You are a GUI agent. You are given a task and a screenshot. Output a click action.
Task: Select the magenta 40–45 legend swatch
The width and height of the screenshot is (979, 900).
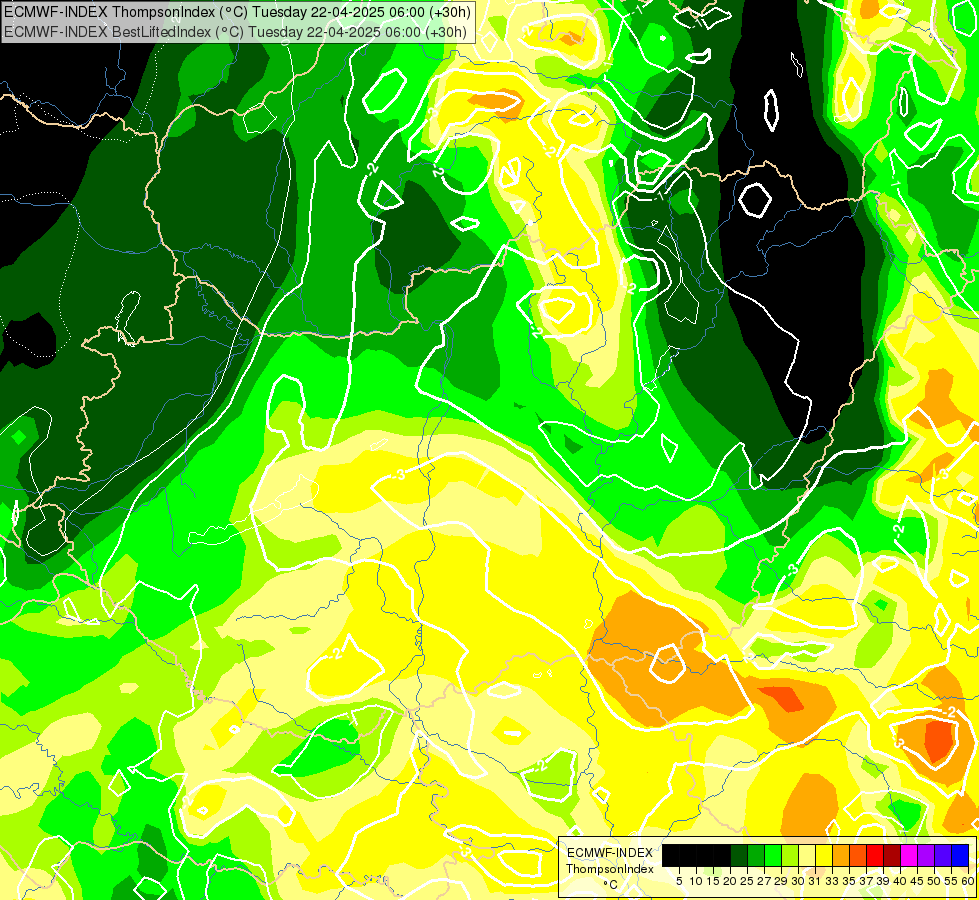click(908, 855)
